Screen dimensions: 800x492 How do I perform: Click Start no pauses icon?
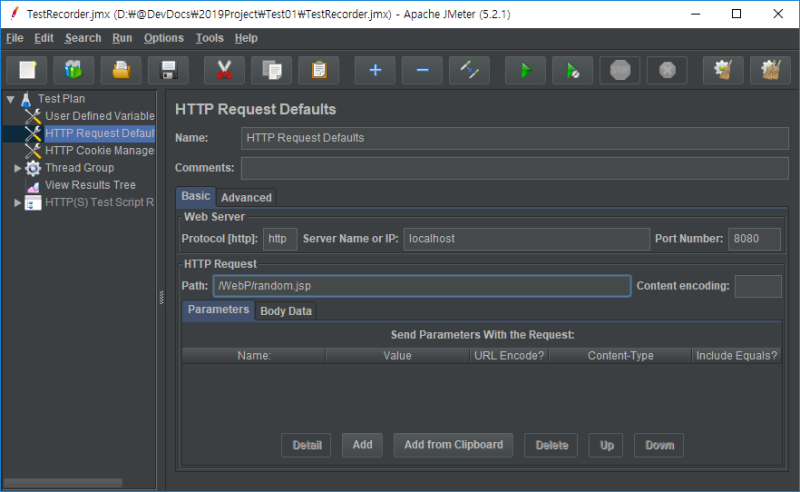coord(572,70)
